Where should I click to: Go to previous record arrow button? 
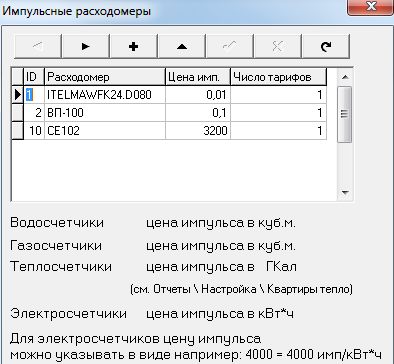coord(38,46)
